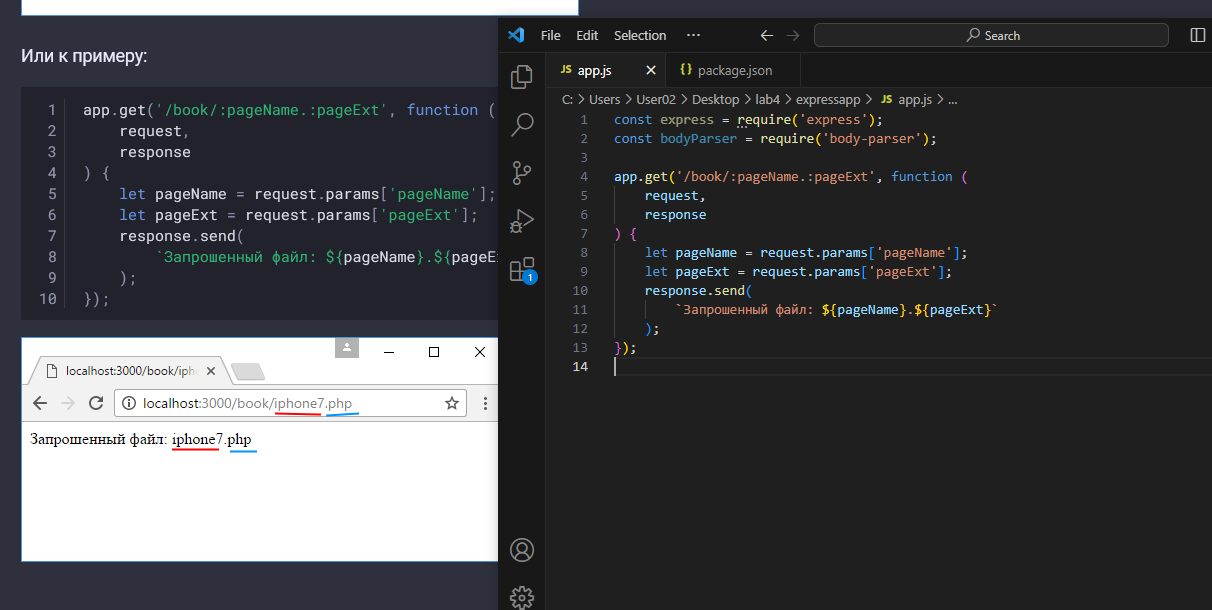Expand the expressapp breadcrumb folder
This screenshot has height=610, width=1212.
(x=828, y=100)
